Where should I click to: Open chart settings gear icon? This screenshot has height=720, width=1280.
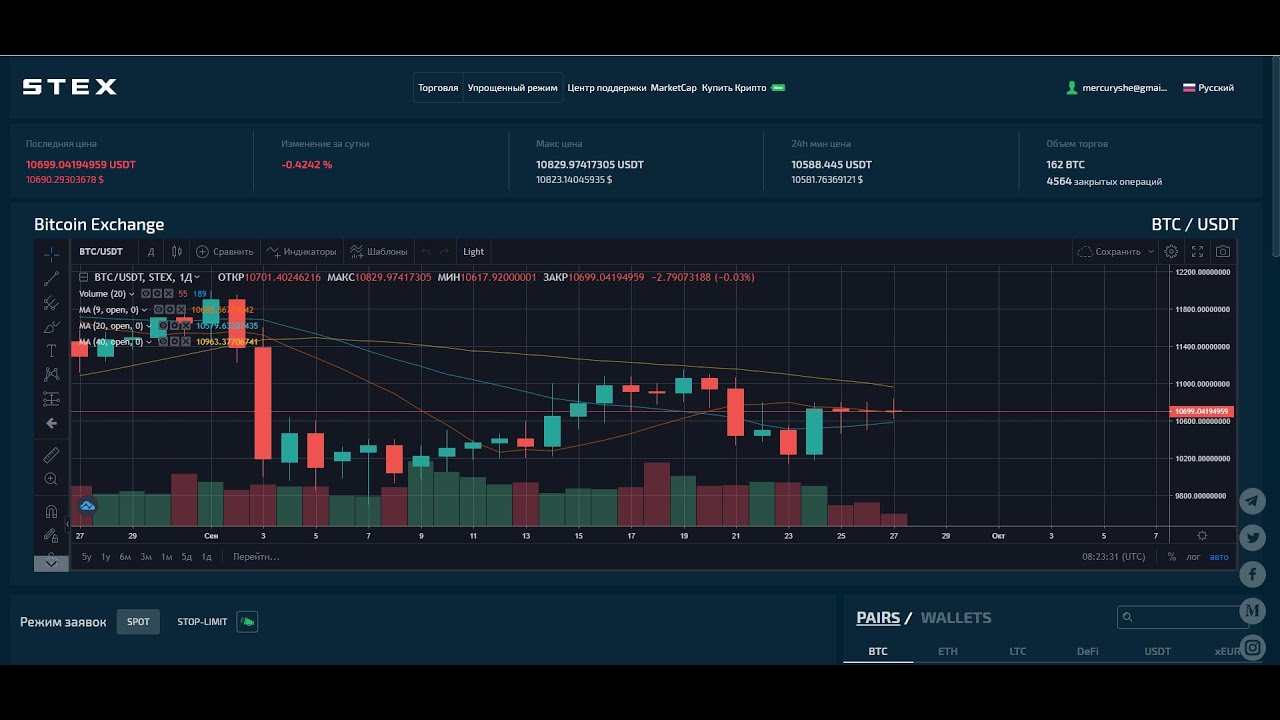click(x=1171, y=252)
